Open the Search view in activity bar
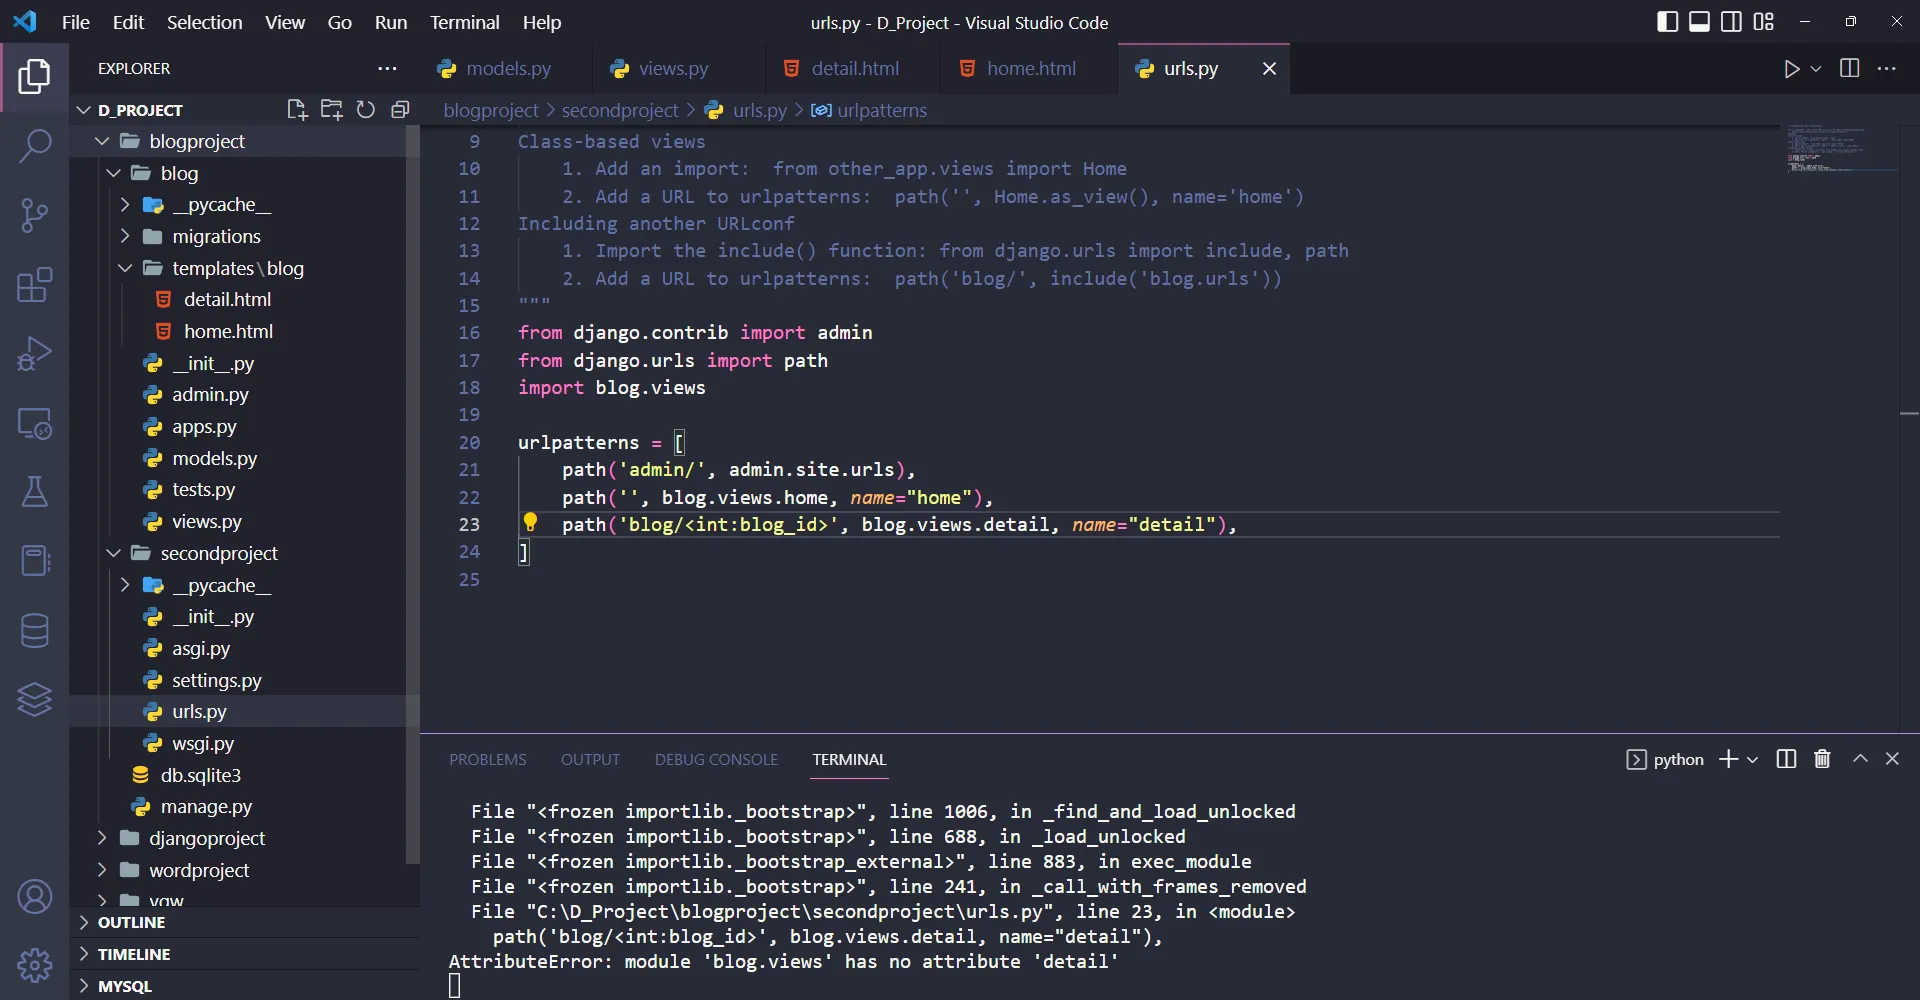This screenshot has height=1000, width=1920. [x=35, y=146]
